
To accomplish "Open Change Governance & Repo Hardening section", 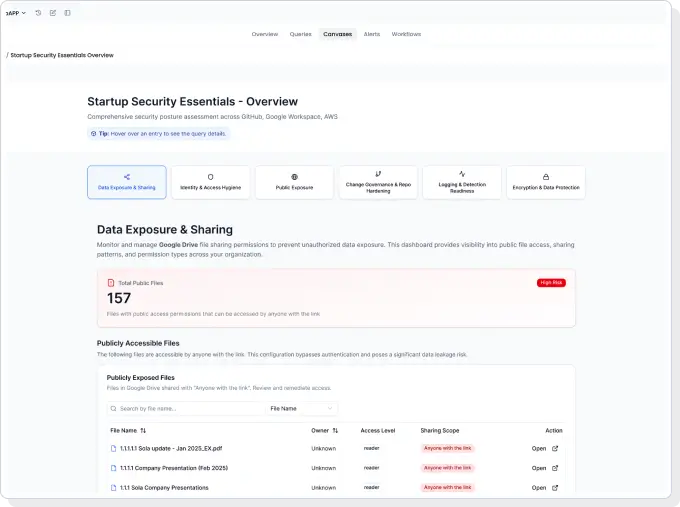I will point(378,182).
